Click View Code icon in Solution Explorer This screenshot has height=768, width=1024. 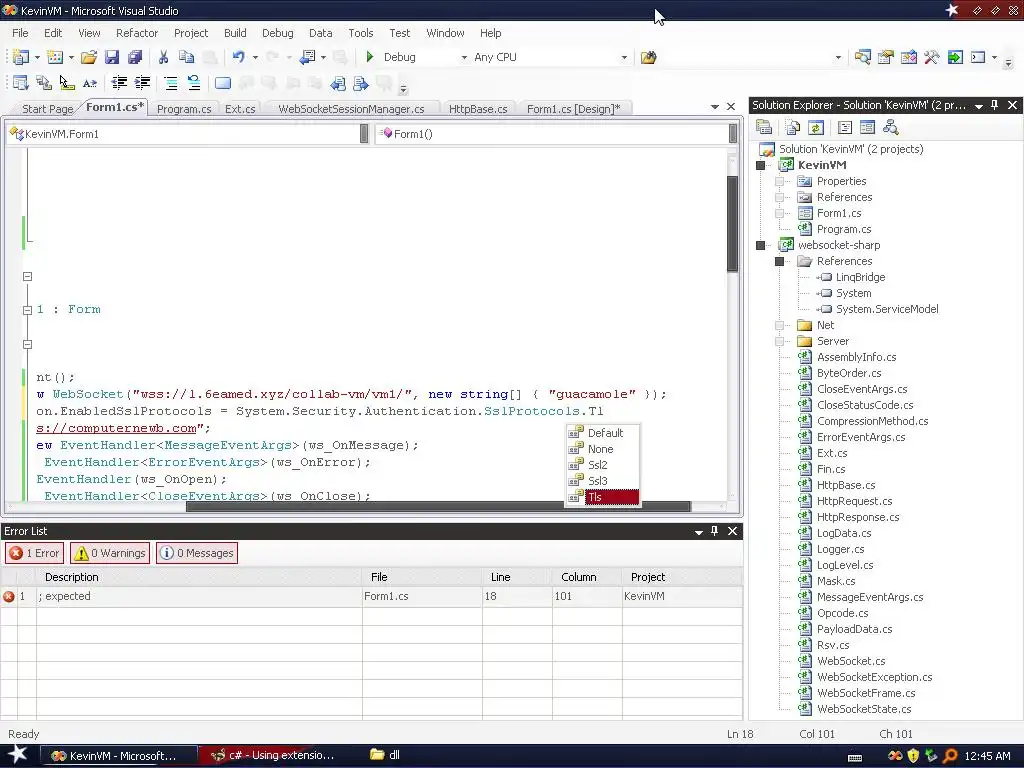pos(844,127)
